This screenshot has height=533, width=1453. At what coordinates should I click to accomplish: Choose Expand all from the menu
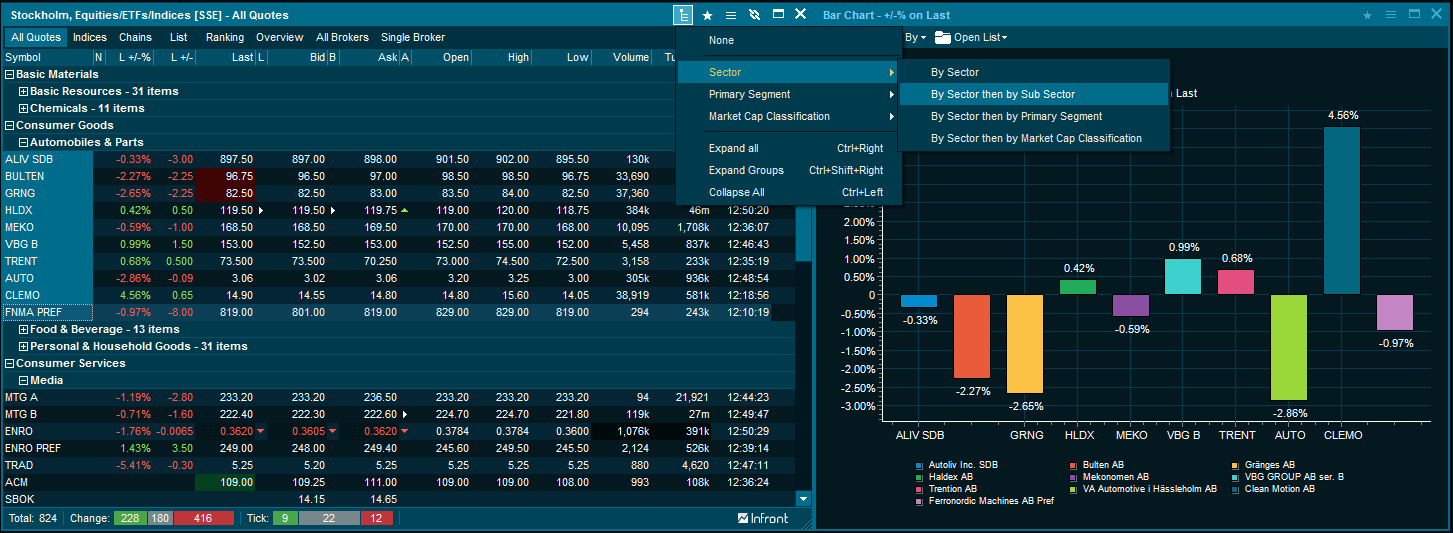790,148
